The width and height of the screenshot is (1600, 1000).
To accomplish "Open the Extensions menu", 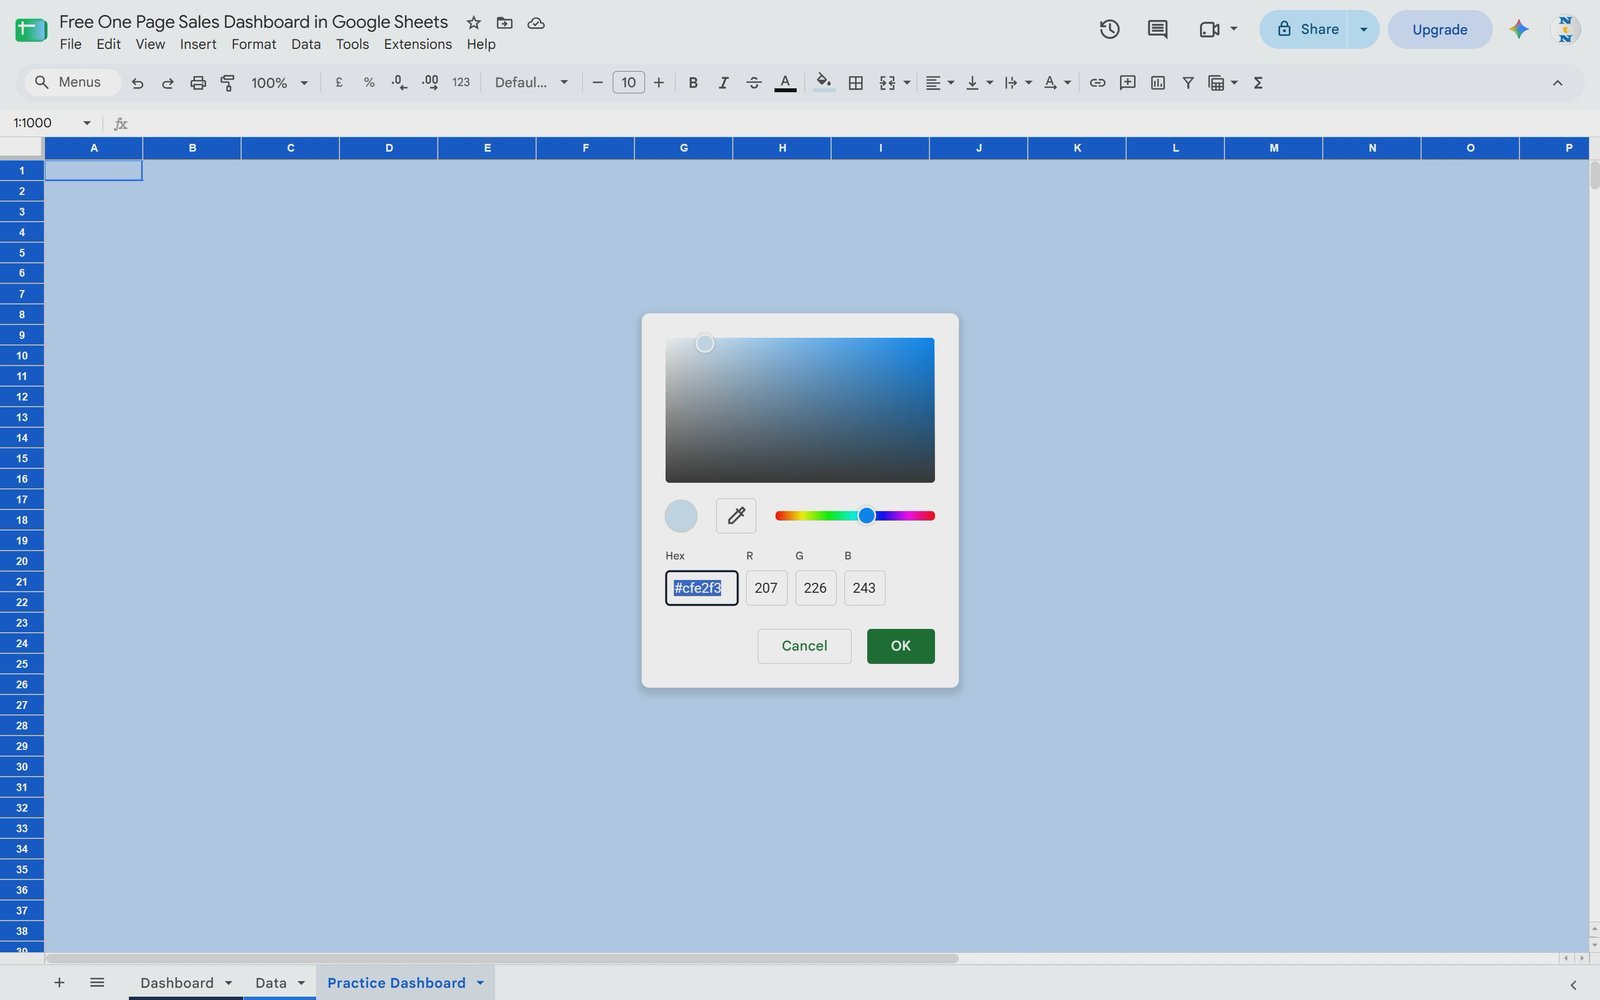I will coord(418,44).
